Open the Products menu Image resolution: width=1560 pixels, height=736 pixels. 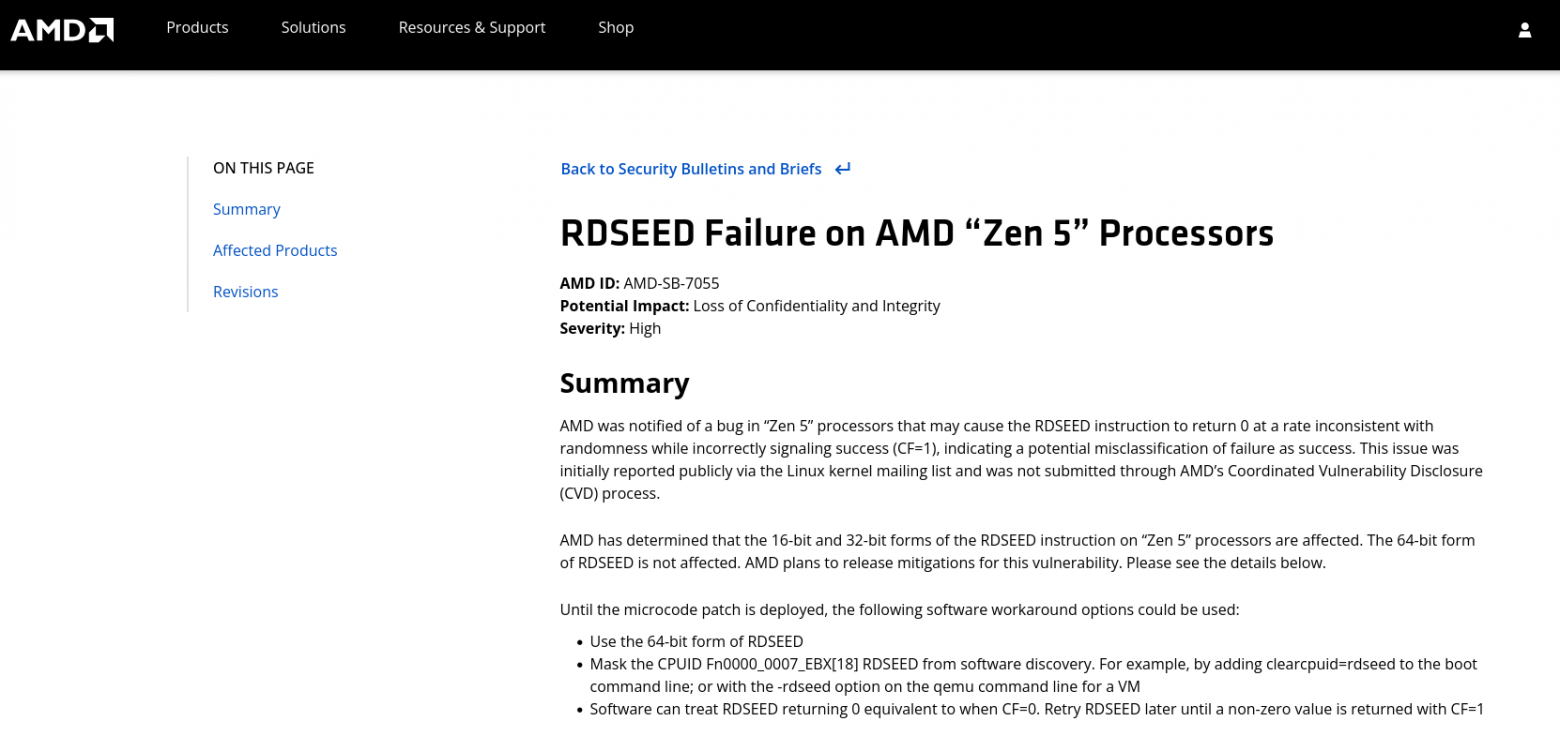(197, 28)
